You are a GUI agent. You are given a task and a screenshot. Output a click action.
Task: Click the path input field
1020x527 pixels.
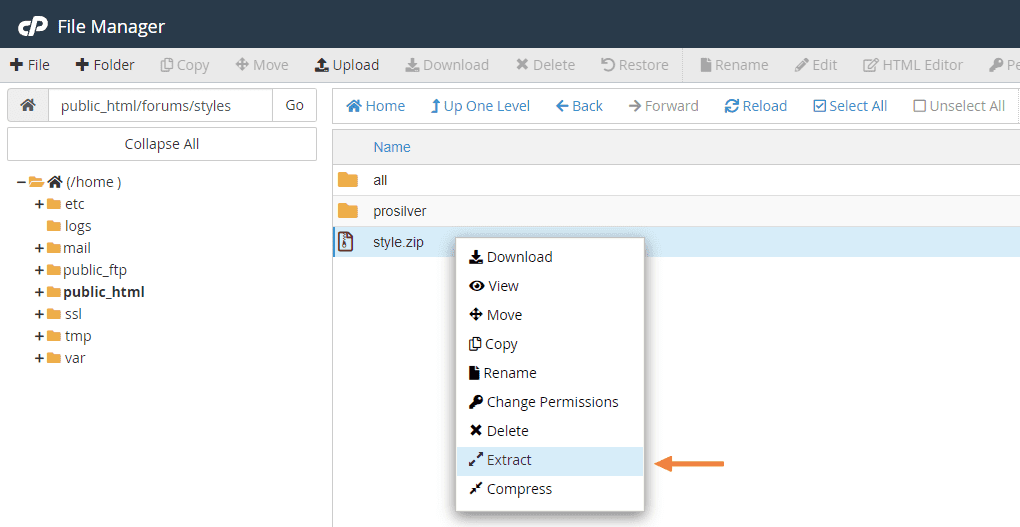(160, 105)
